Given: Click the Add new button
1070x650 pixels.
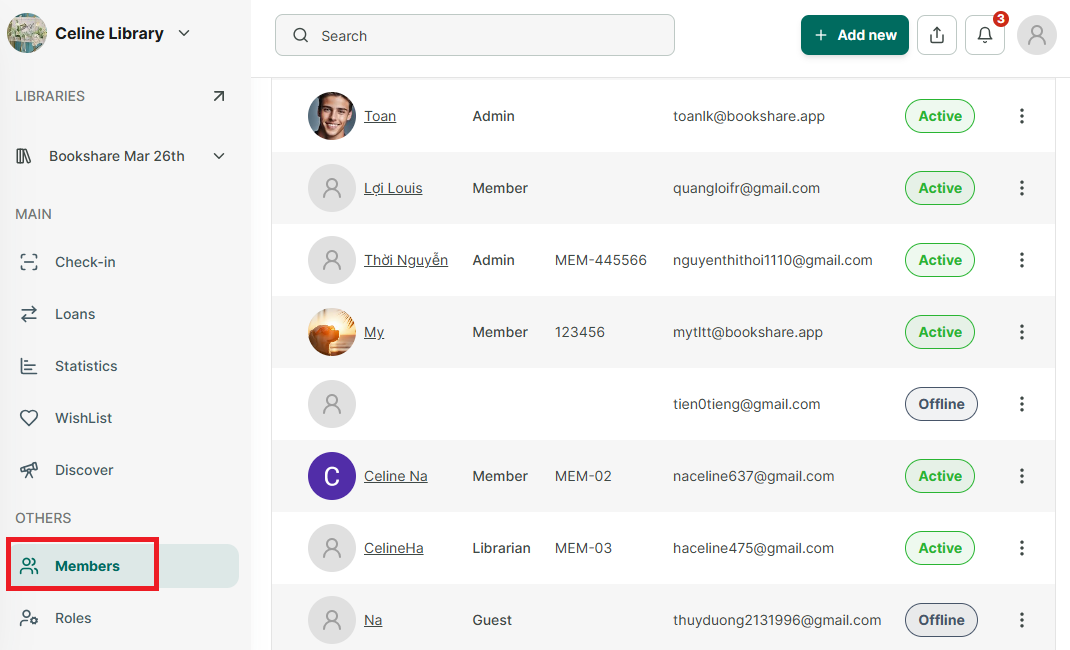Looking at the screenshot, I should coord(854,35).
